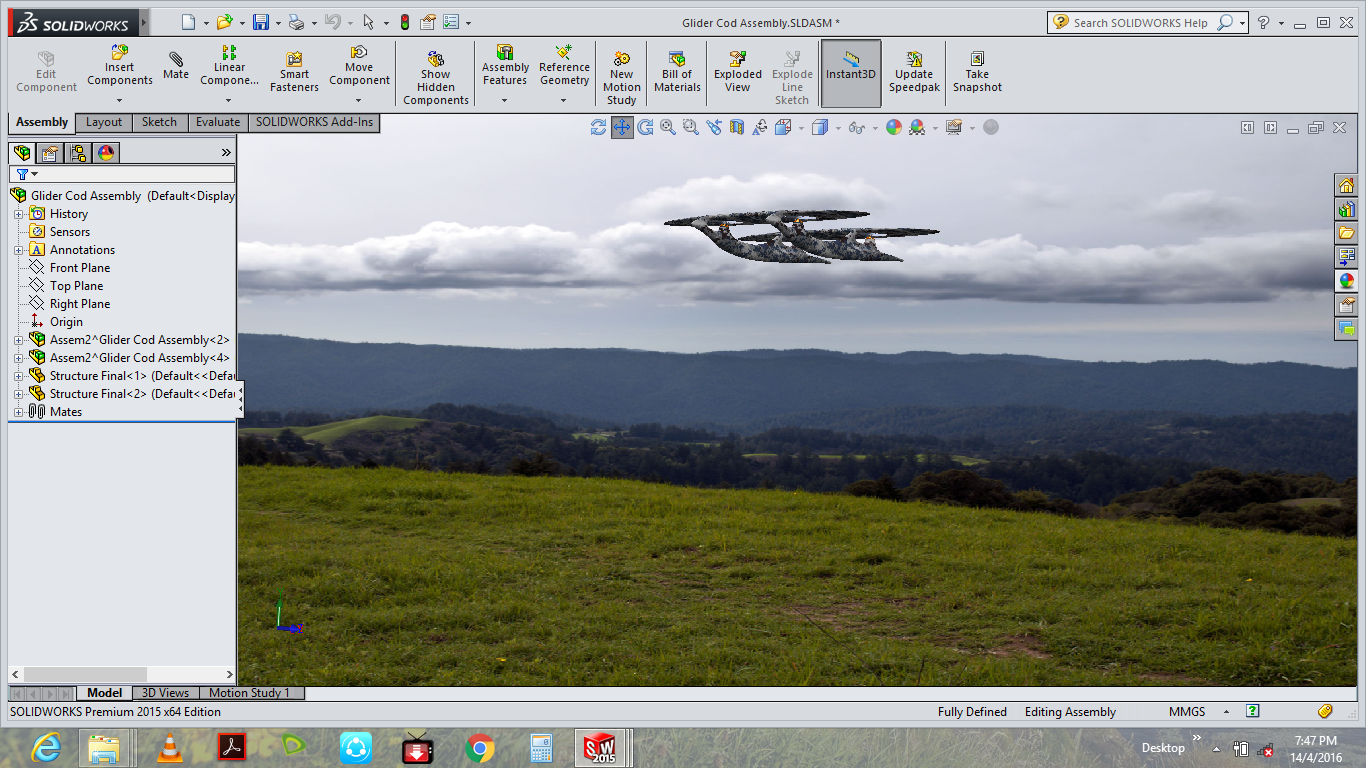Open Google Chrome from taskbar
The image size is (1366, 768).
[480, 748]
